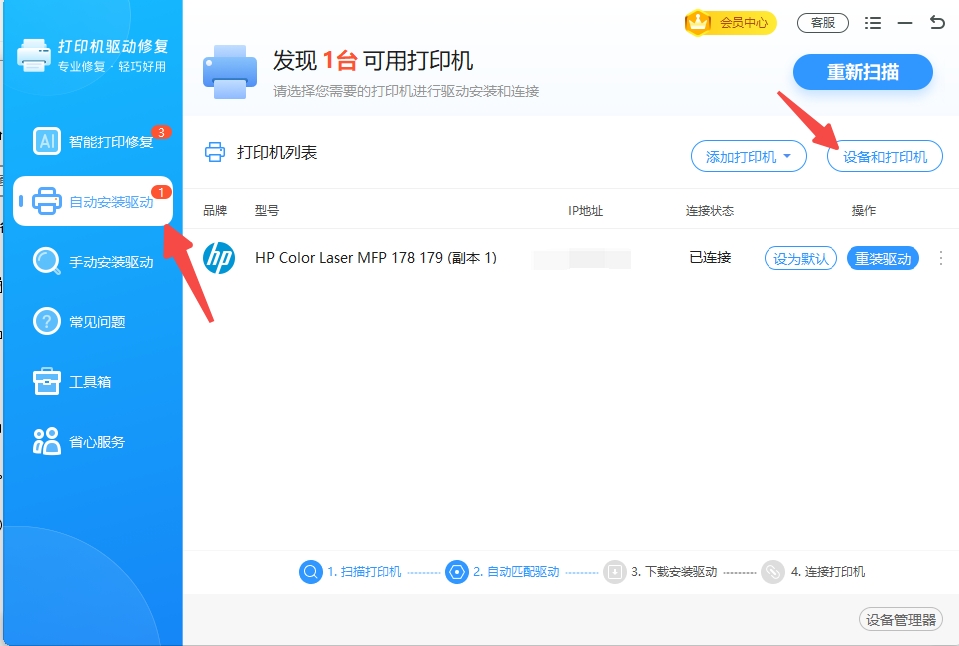Screen dimensions: 959x646
Task: Click the hamburger list icon top right
Action: pyautogui.click(x=872, y=21)
